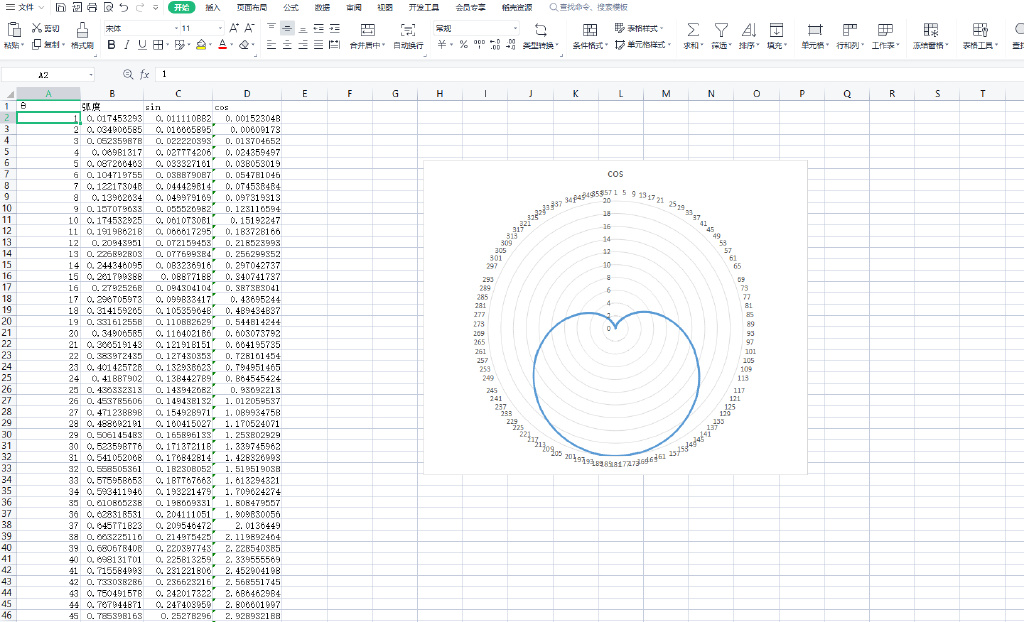This screenshot has height=622, width=1024.
Task: Click the Sort 排序 icon
Action: [x=748, y=30]
